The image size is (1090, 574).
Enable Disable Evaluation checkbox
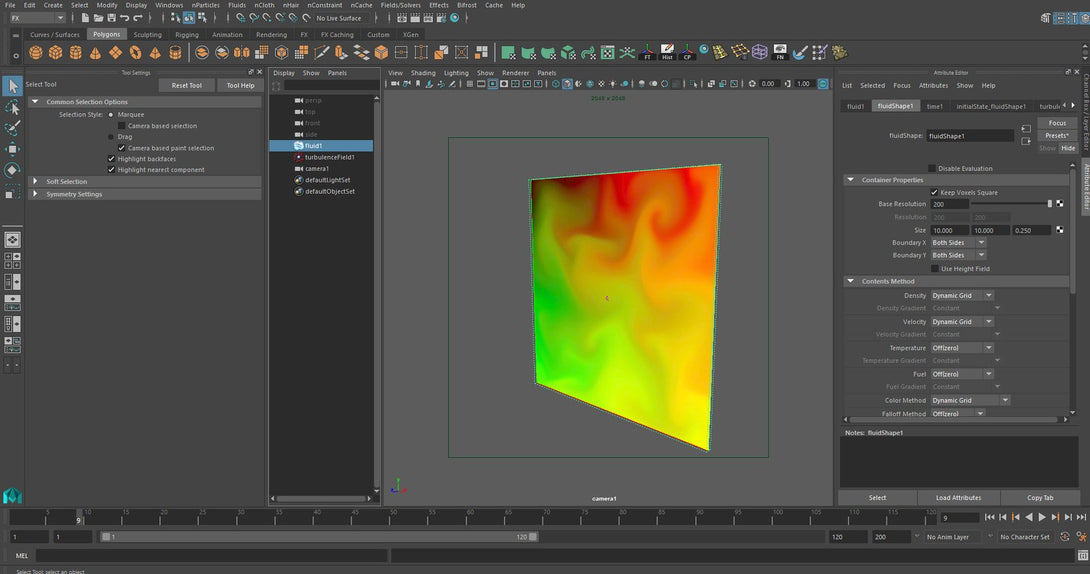pyautogui.click(x=932, y=168)
